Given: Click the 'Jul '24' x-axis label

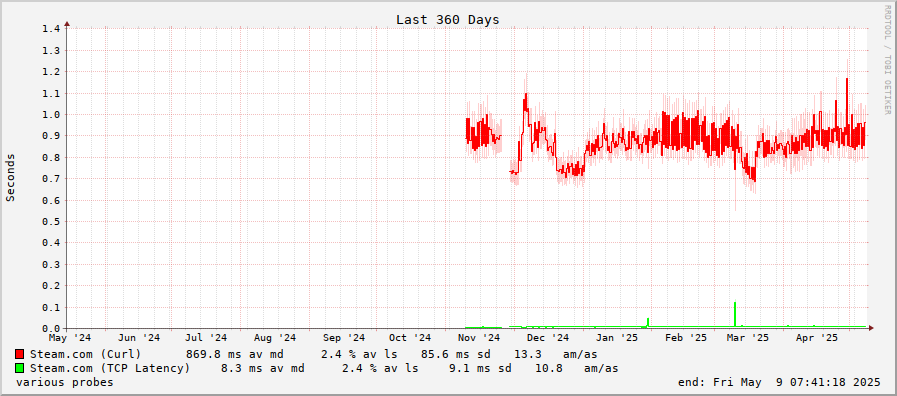Looking at the screenshot, I should [206, 338].
